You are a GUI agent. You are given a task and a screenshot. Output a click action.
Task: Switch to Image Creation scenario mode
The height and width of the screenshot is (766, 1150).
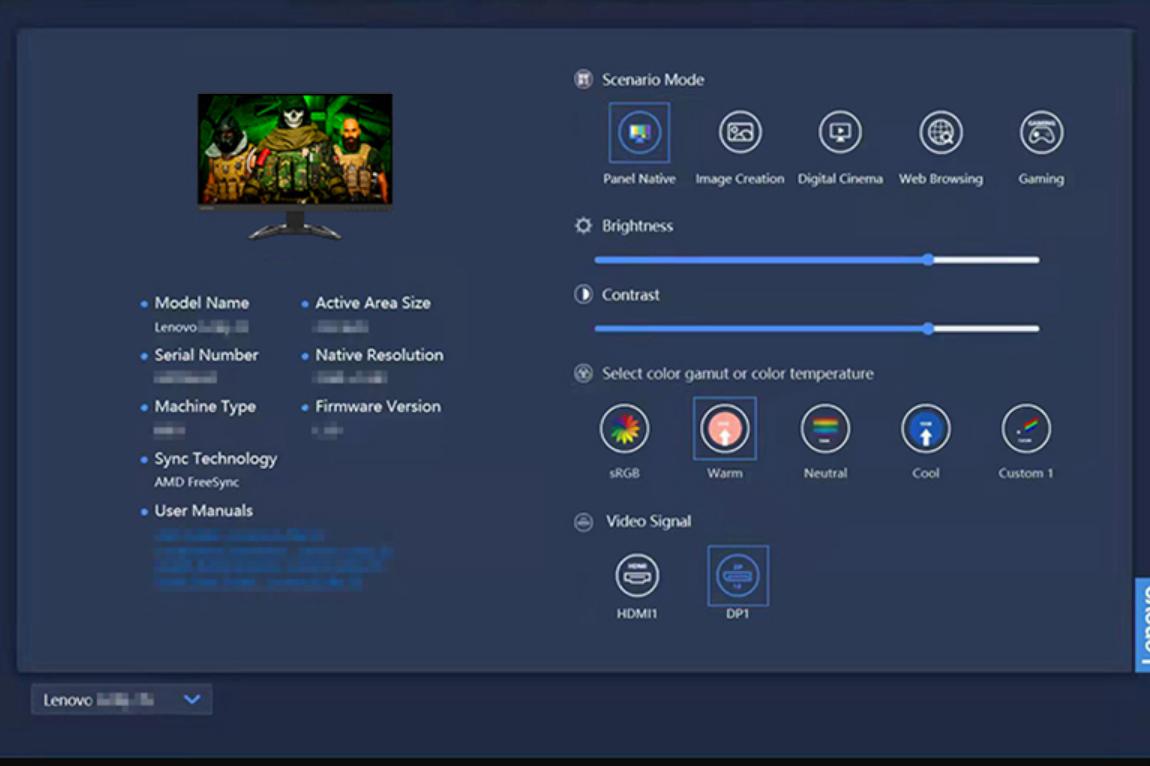[740, 133]
